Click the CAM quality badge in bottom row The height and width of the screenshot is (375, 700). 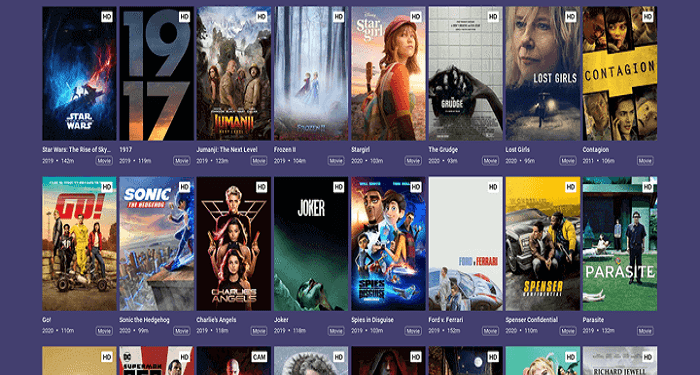[x=259, y=357]
